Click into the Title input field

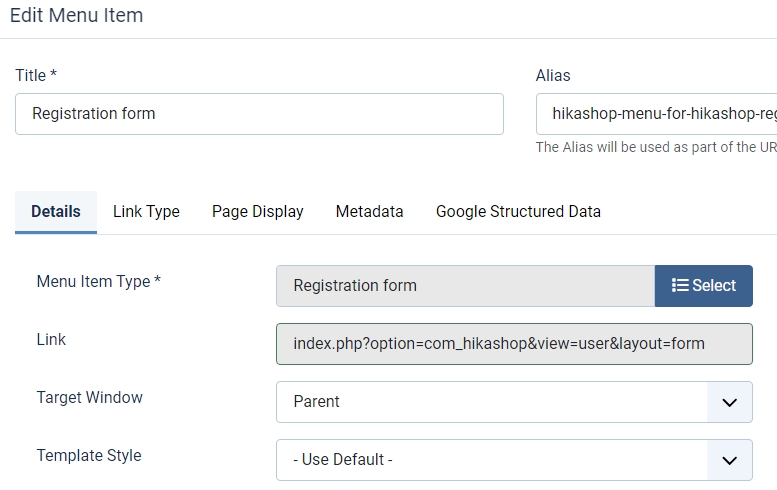click(259, 114)
